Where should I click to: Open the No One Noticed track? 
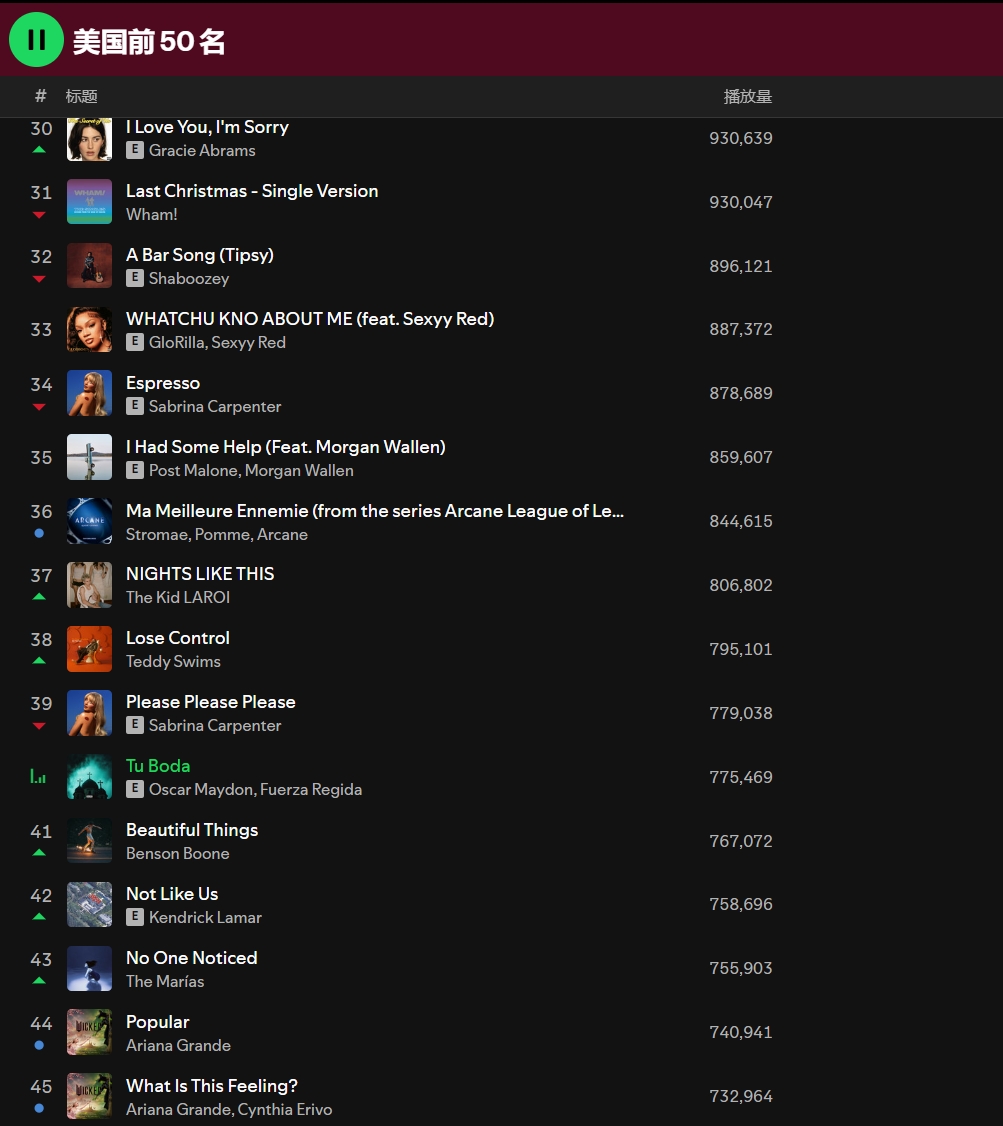pos(192,957)
